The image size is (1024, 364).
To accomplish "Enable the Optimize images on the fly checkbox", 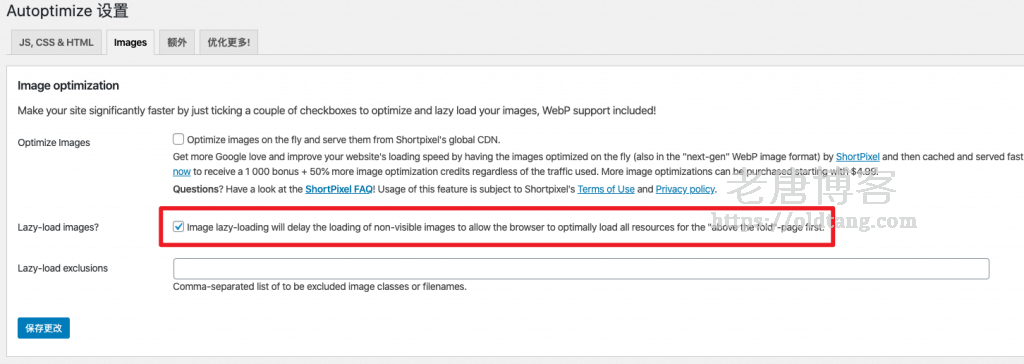I will [178, 139].
